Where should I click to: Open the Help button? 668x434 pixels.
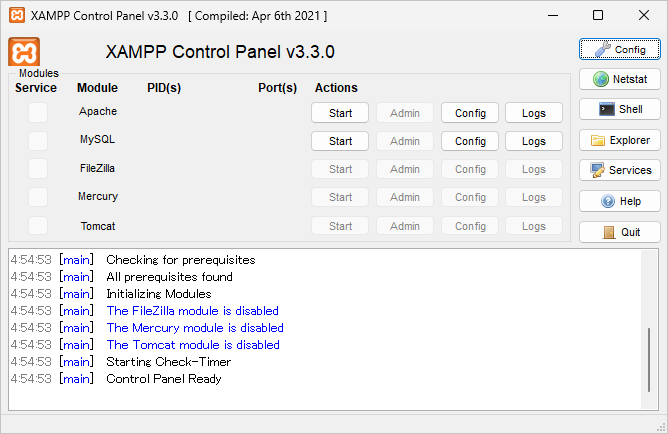[619, 201]
